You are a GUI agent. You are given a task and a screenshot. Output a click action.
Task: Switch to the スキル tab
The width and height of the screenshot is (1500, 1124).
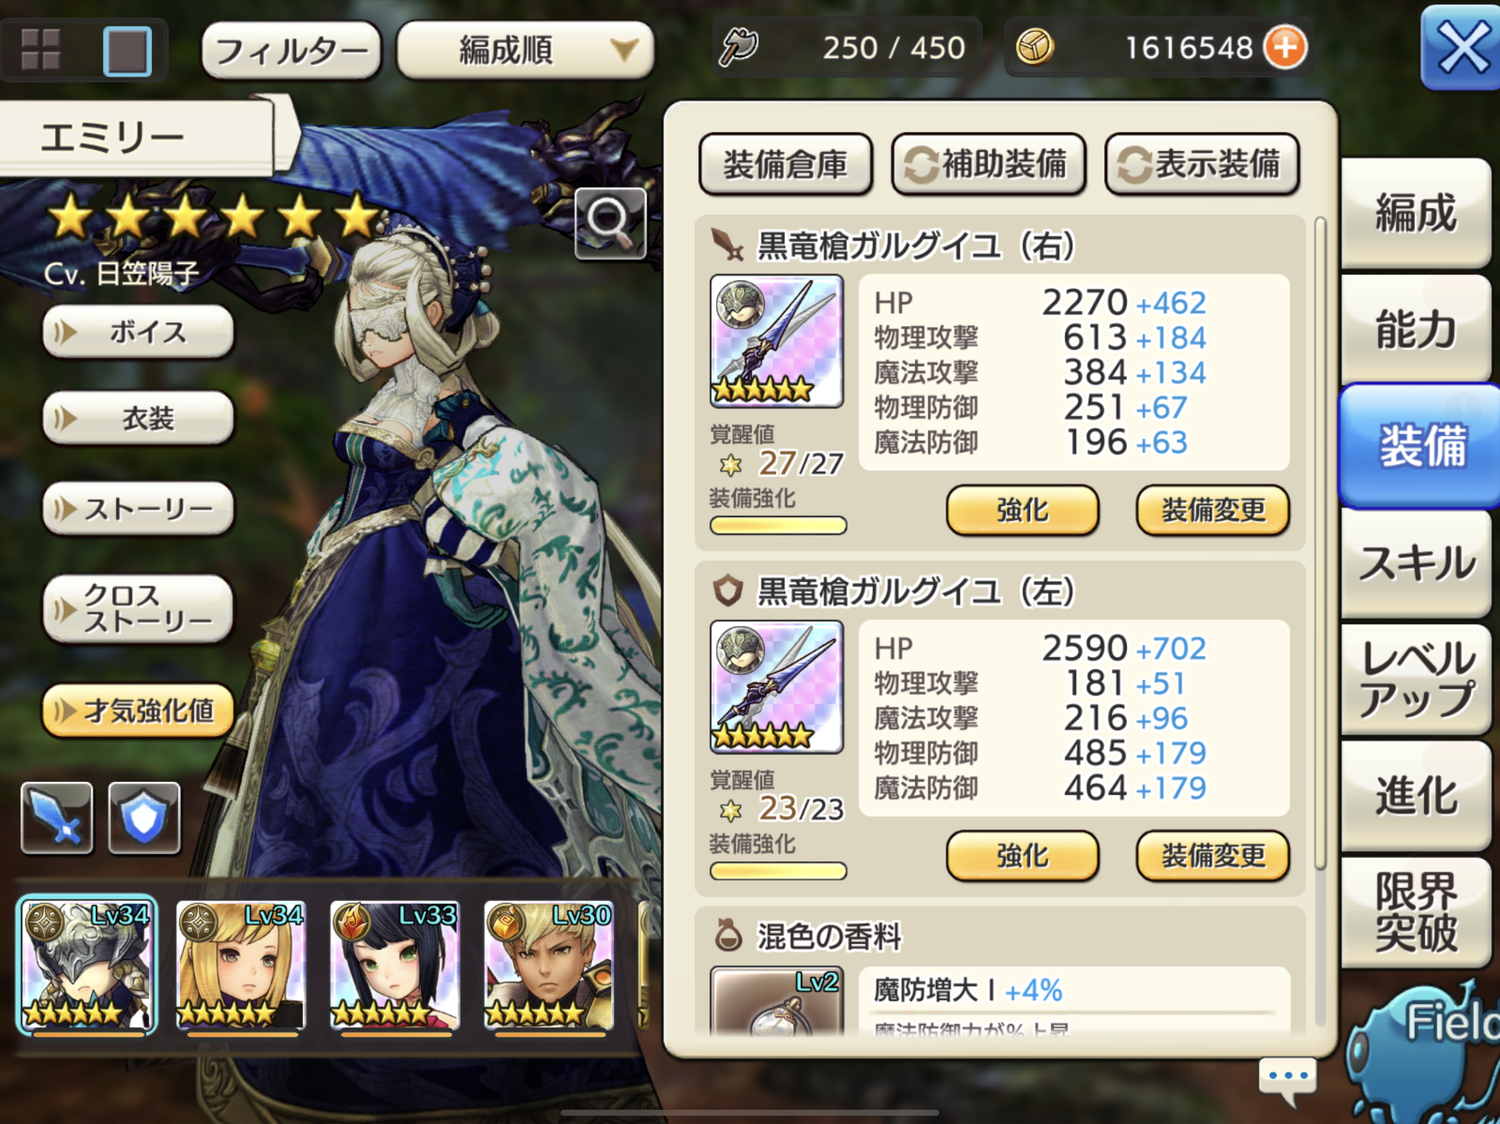(x=1416, y=563)
